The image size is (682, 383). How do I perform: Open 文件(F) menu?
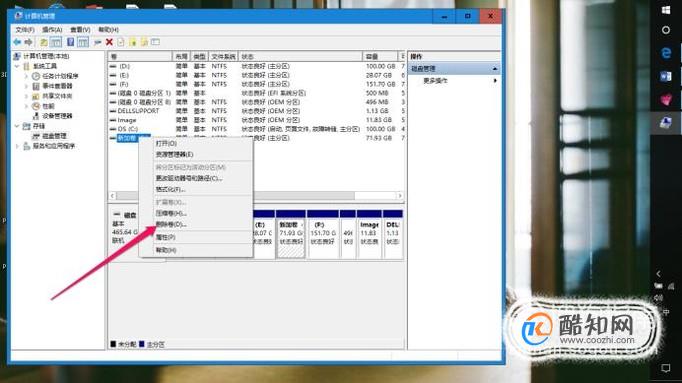point(25,30)
